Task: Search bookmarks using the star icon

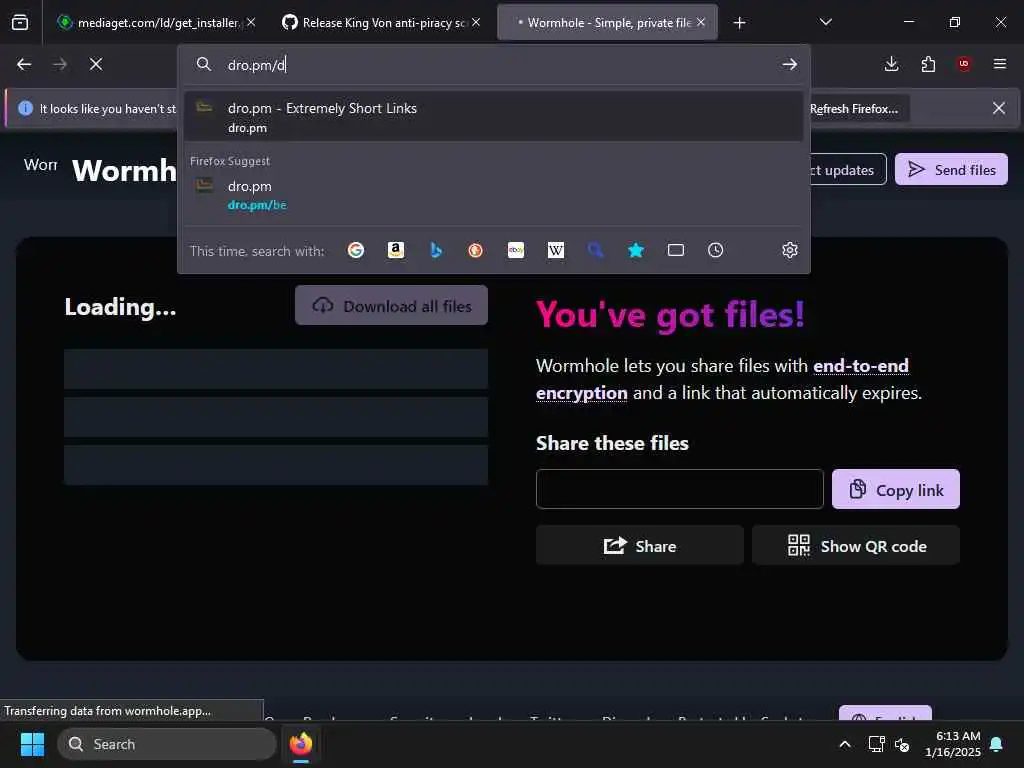Action: 636,250
